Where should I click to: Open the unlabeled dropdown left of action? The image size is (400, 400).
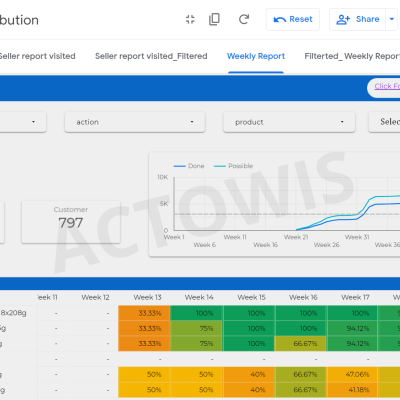click(23, 122)
